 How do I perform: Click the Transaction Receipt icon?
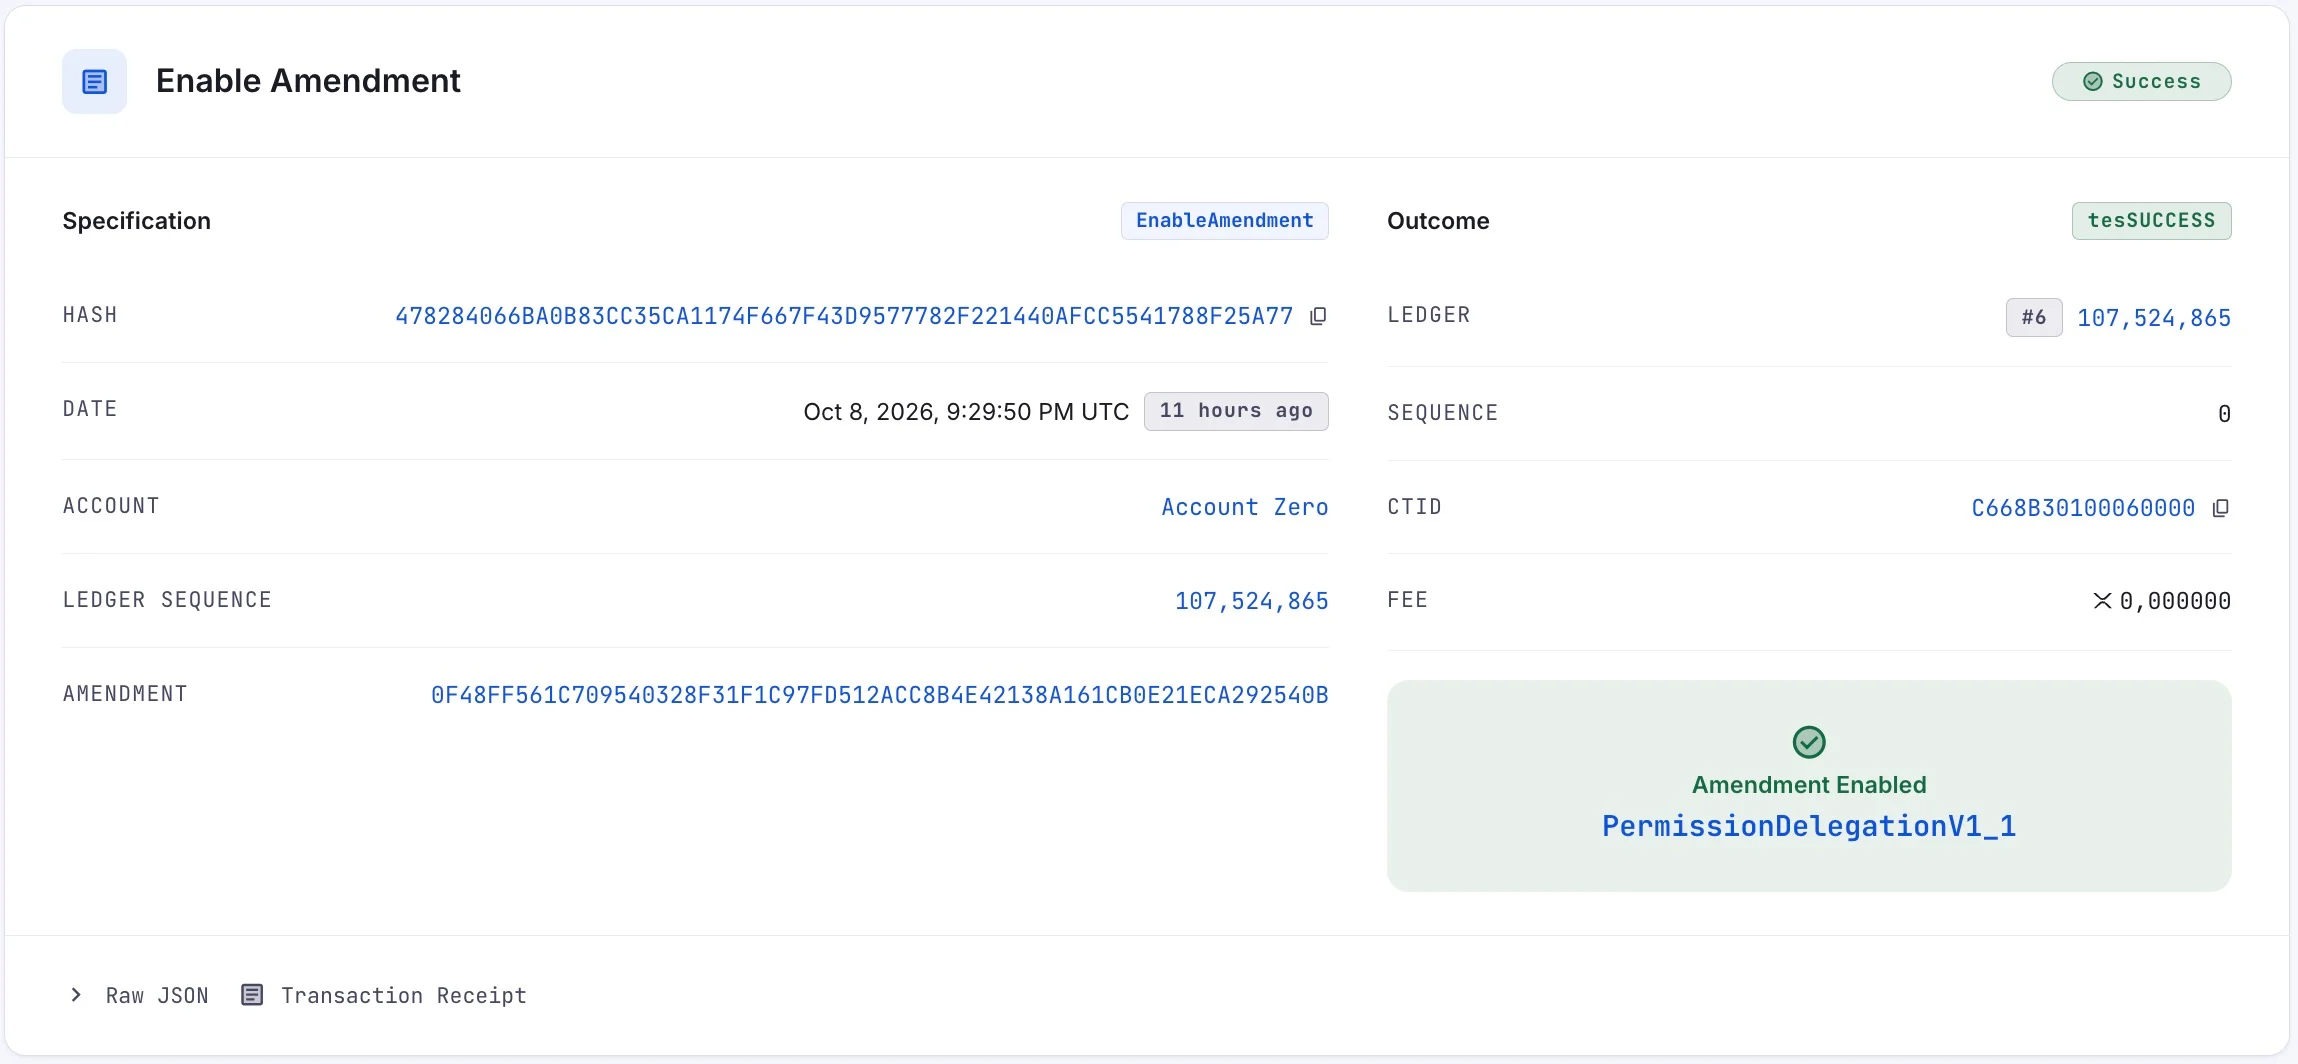coord(252,995)
